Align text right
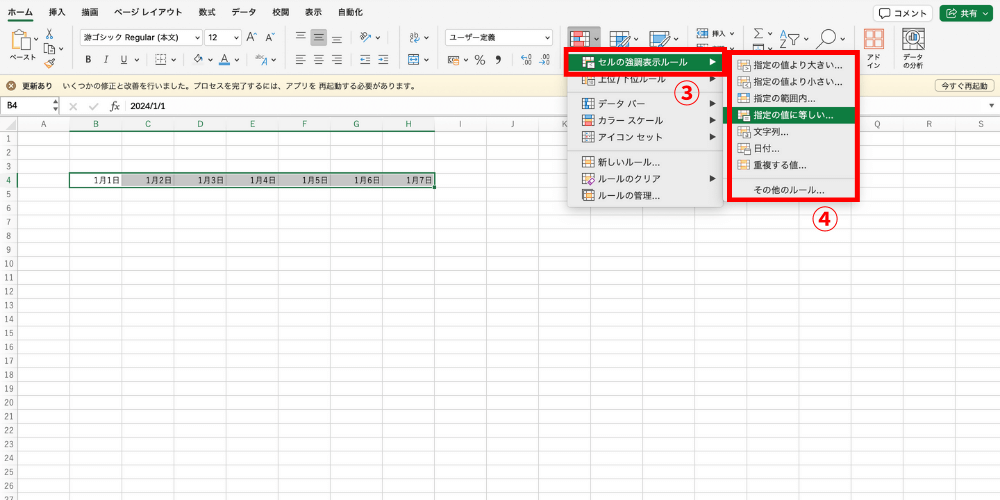This screenshot has width=1000, height=500. click(337, 60)
